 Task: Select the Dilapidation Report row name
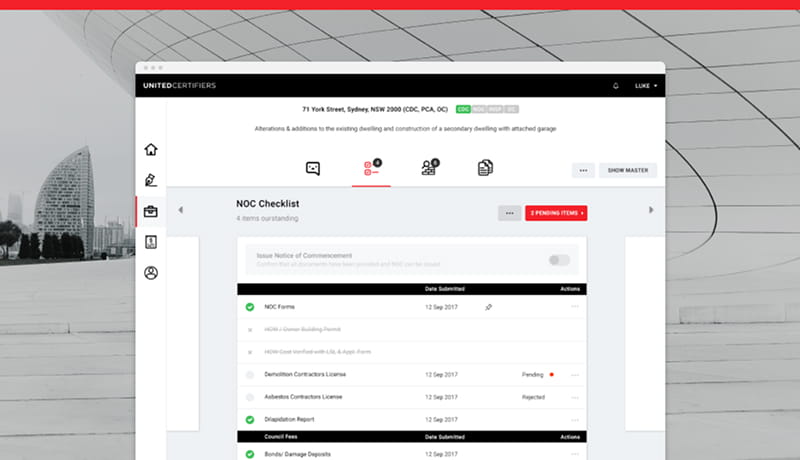tap(289, 419)
